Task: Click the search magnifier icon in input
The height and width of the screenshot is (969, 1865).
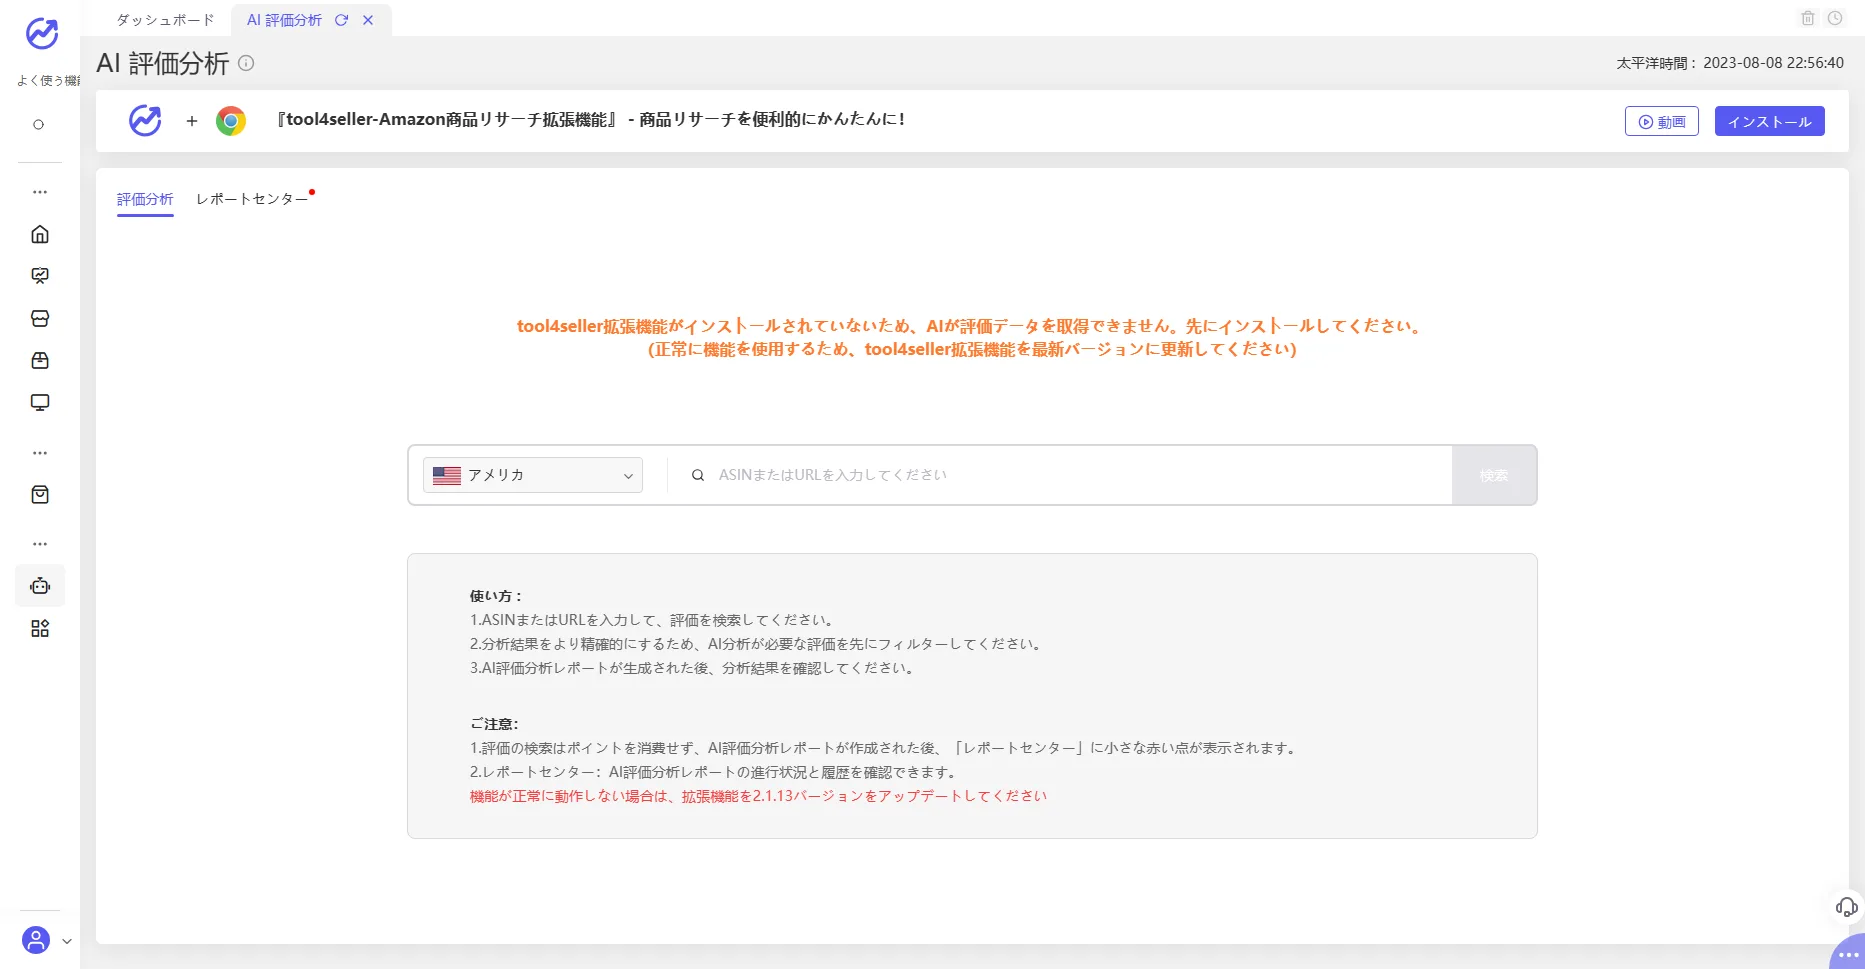Action: 698,475
